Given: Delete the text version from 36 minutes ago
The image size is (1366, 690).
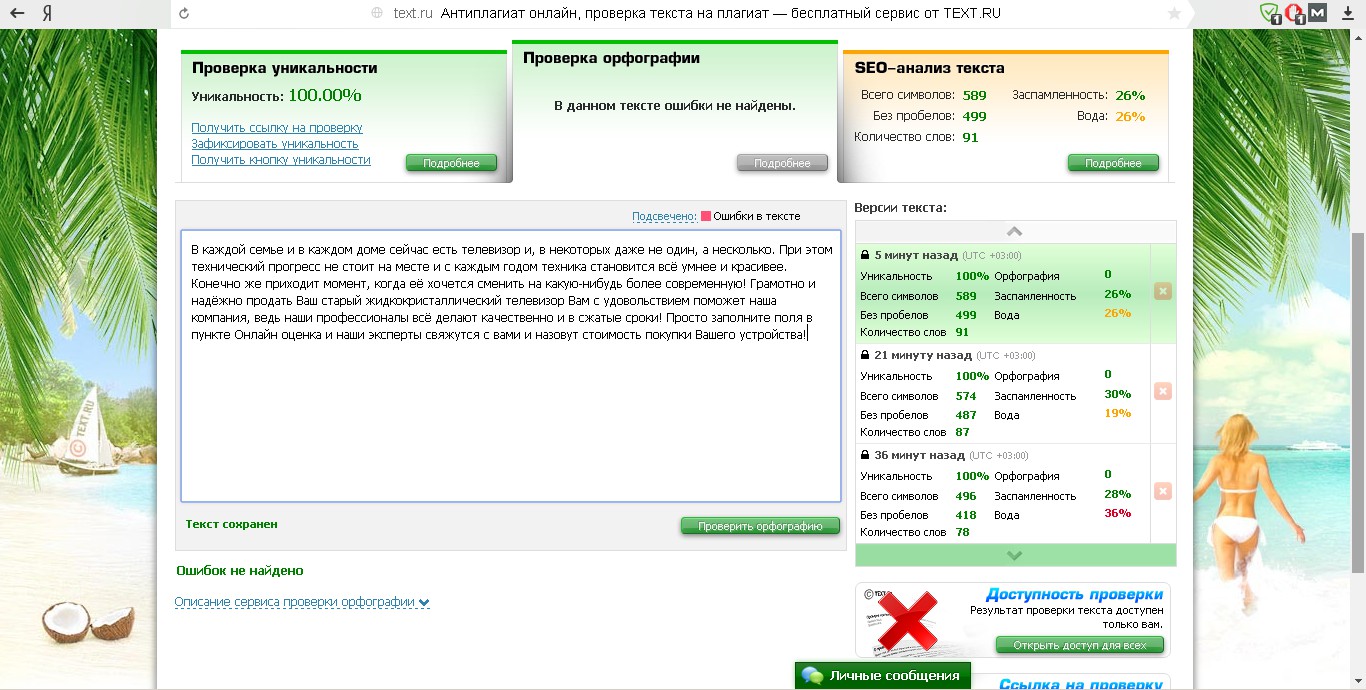Looking at the screenshot, I should tap(1162, 491).
